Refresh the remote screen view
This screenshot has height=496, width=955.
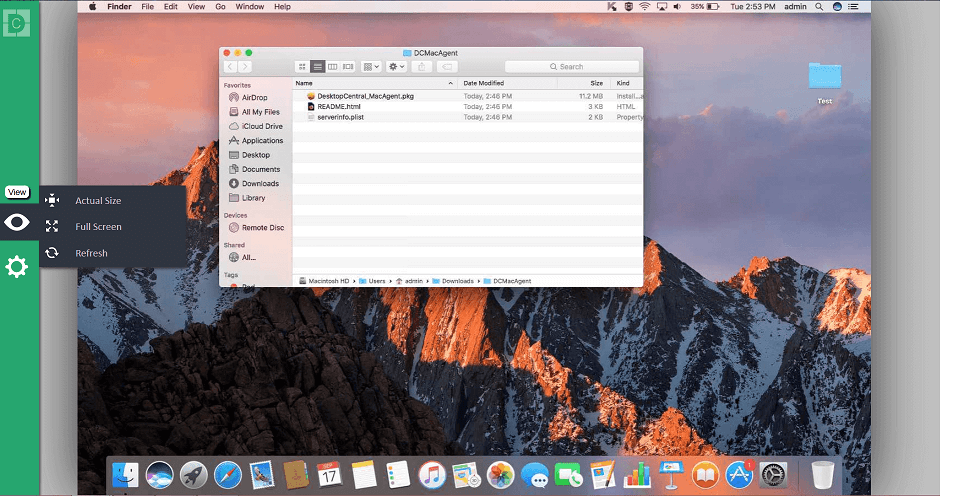pos(91,253)
